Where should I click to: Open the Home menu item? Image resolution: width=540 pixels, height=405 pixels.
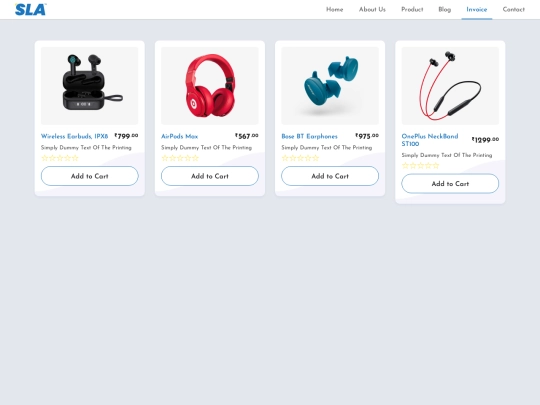334,10
